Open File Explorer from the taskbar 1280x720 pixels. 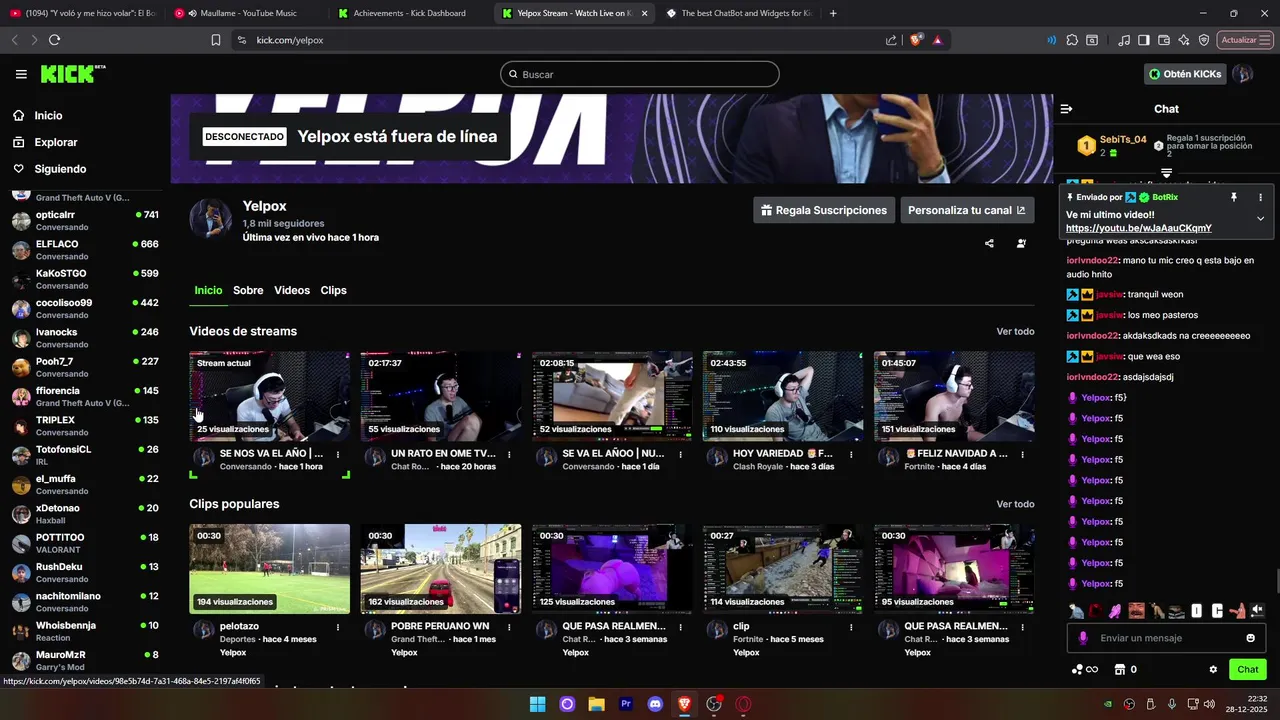[x=596, y=704]
